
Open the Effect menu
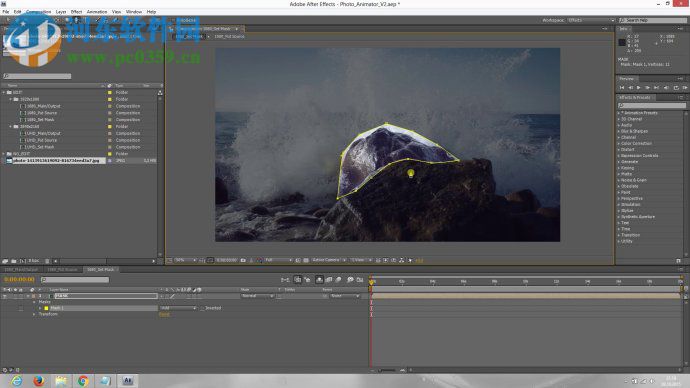coord(77,12)
